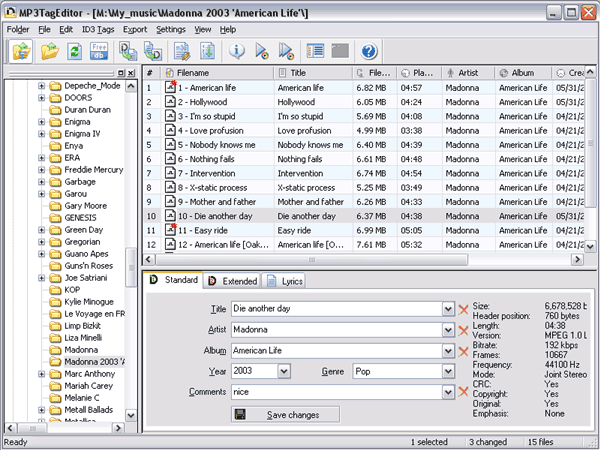Screen dimensions: 600x450
Task: Expand the DOORS folder
Action: pos(41,98)
